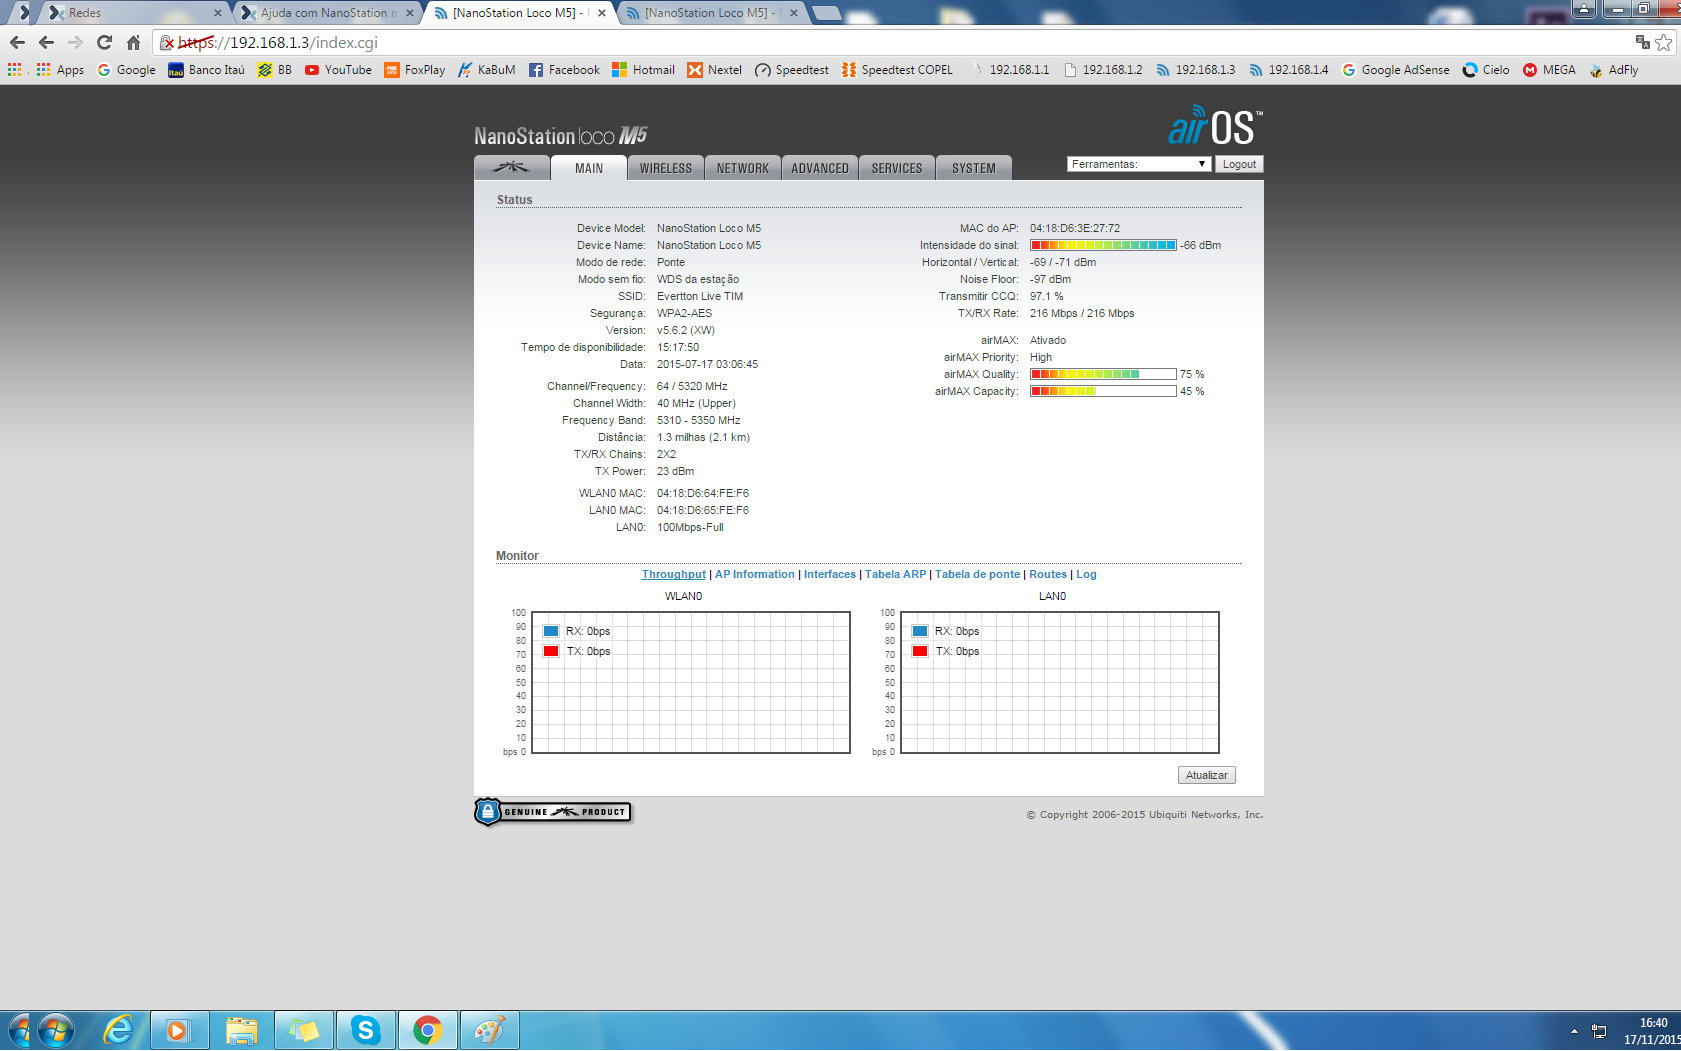This screenshot has width=1681, height=1051.
Task: Open the Apps bookmark shortcut
Action: (60, 70)
